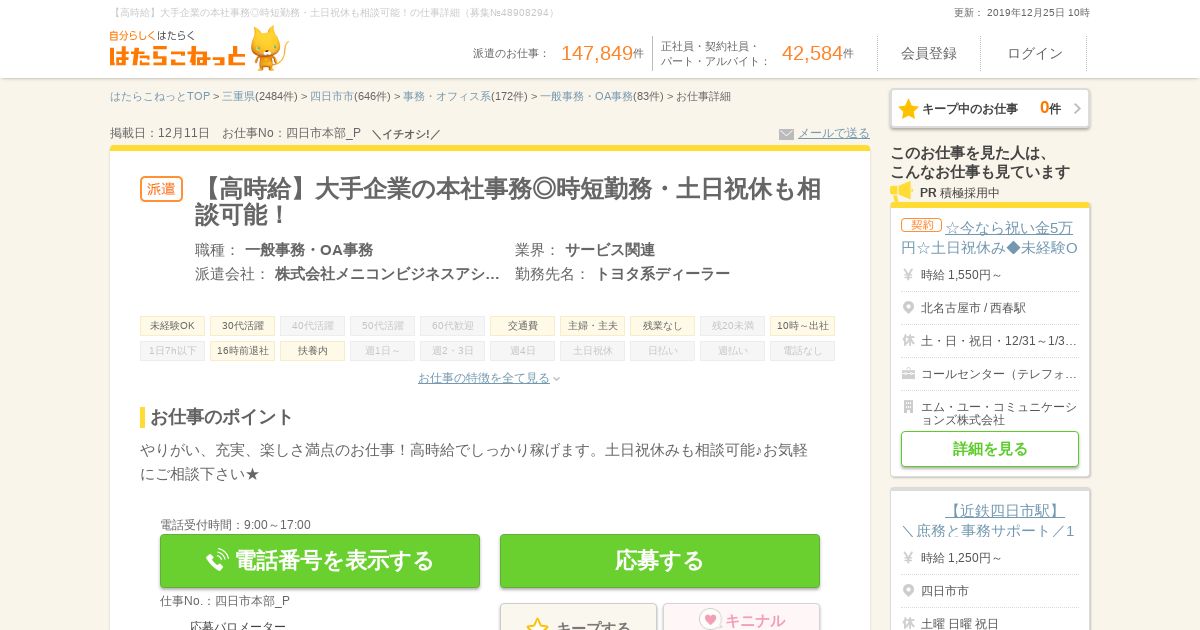The image size is (1200, 630).
Task: Click the yen icon beside 時給 1,250円～
Action: pos(908,558)
